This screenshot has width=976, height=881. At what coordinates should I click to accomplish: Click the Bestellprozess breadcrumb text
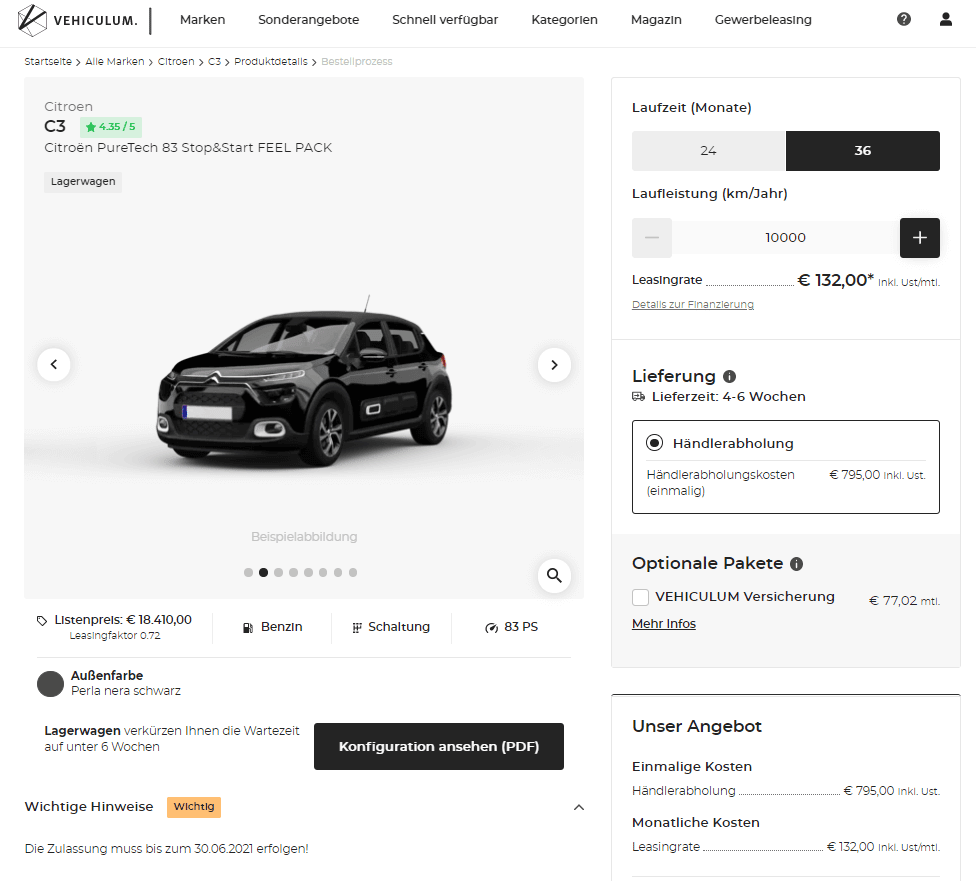coord(357,62)
